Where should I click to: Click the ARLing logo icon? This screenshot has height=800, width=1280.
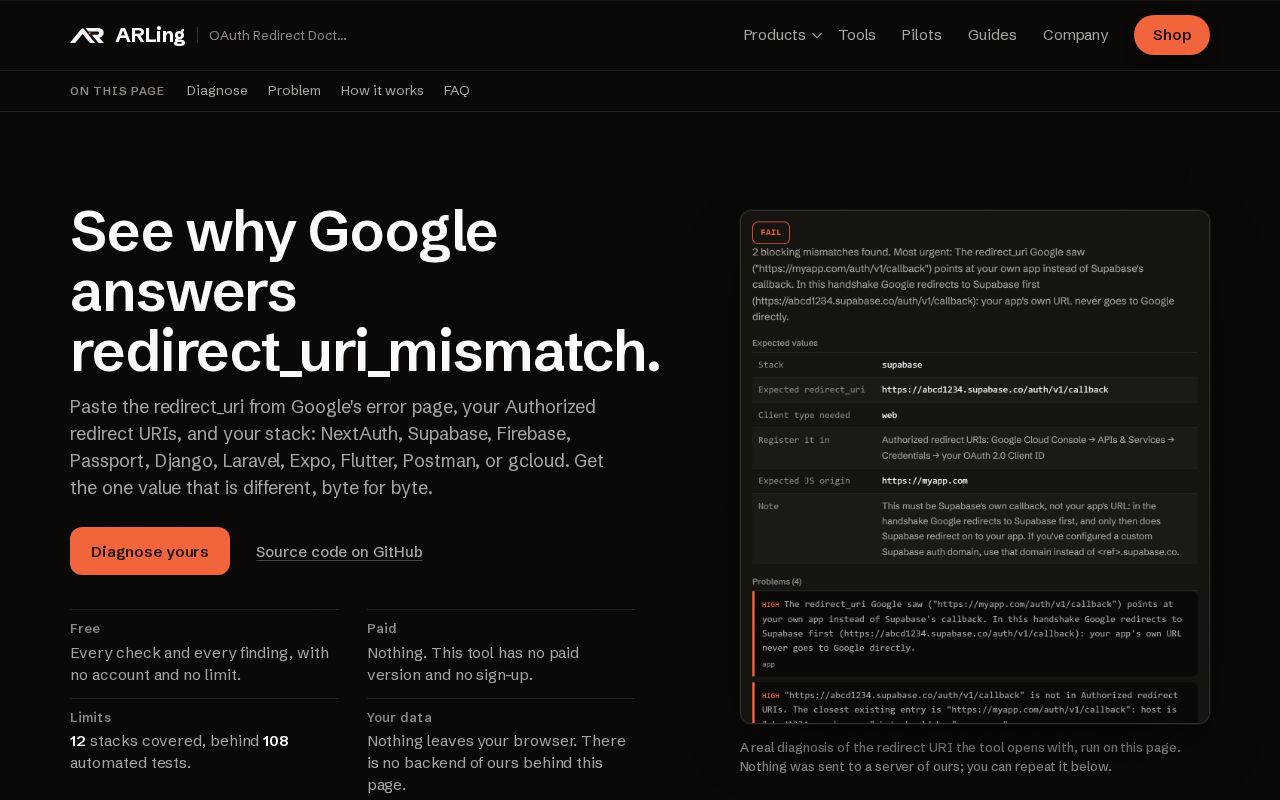click(87, 35)
